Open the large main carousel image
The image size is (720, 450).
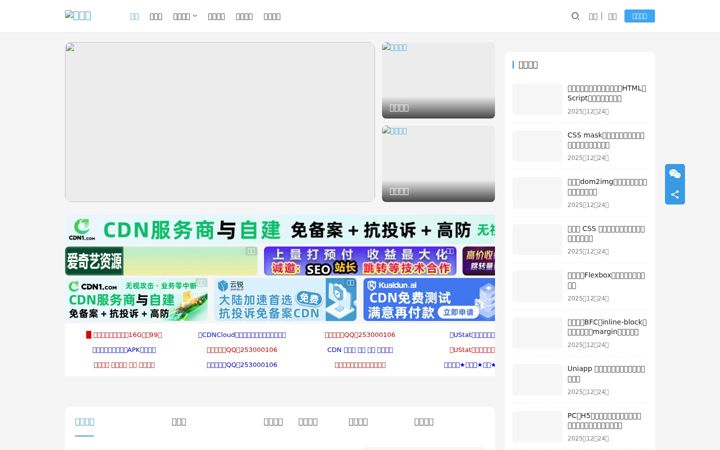coord(219,122)
